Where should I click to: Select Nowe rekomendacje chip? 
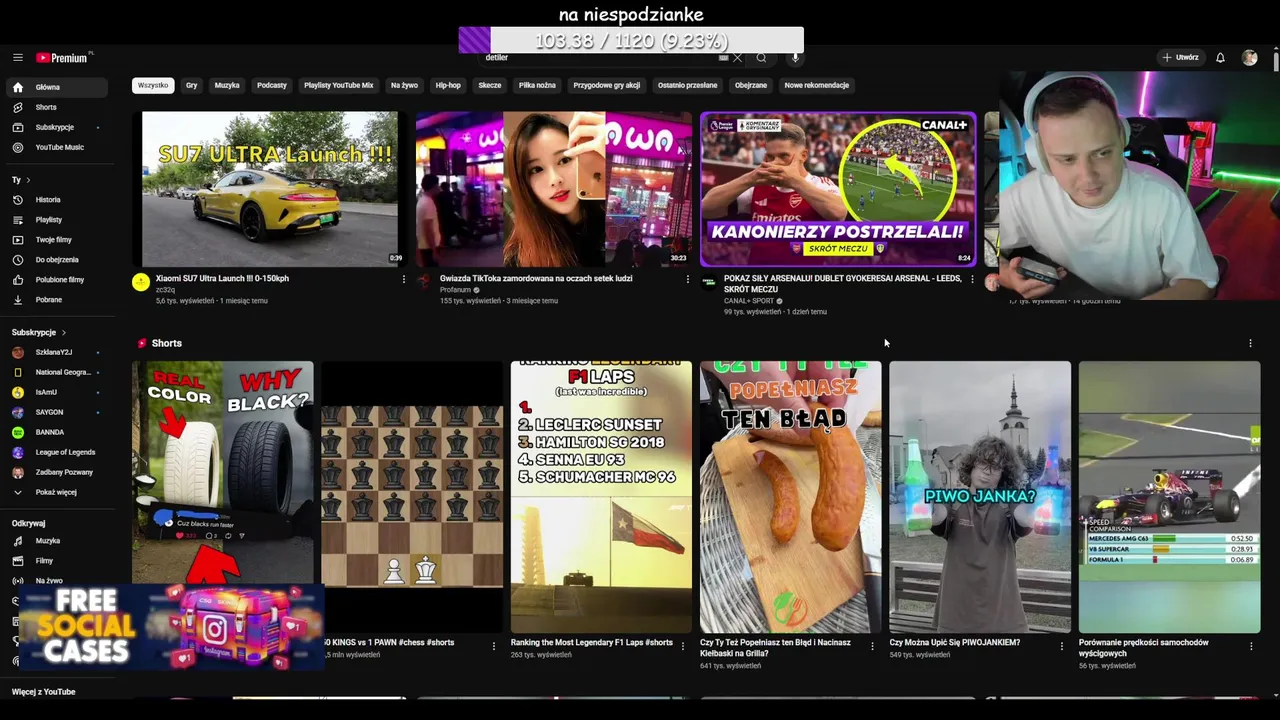tap(817, 85)
